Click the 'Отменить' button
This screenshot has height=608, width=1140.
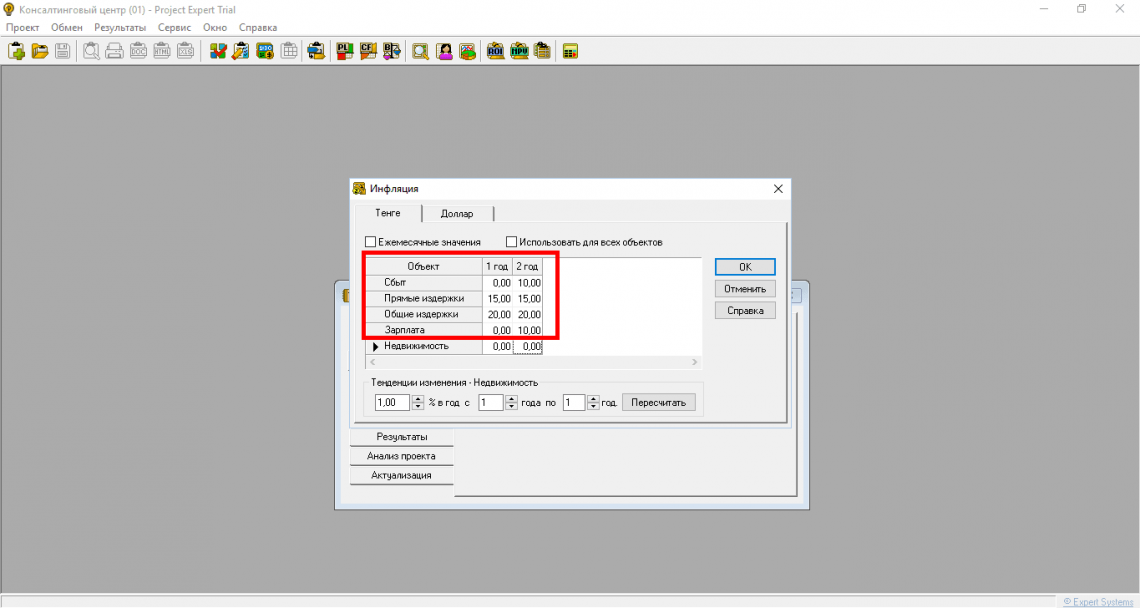click(745, 289)
